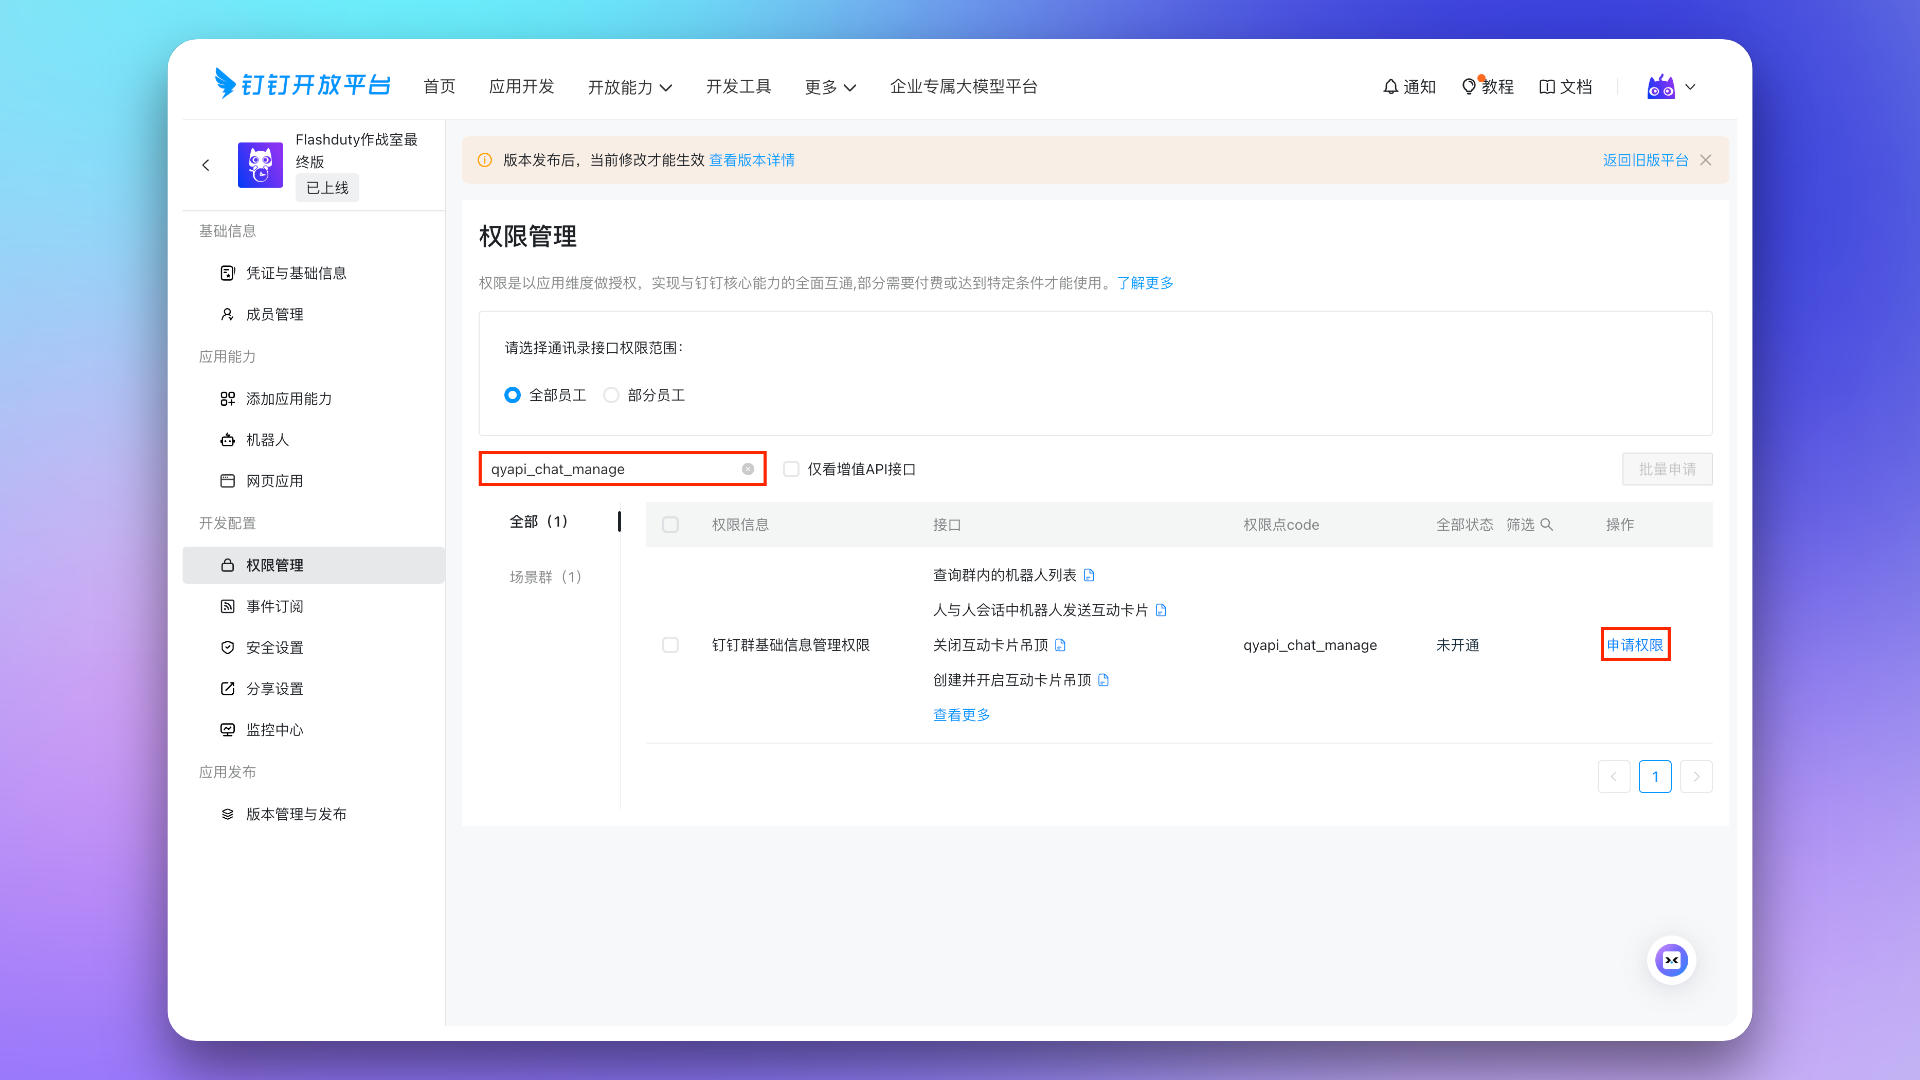Click the qyapi_chat_manage search input

tap(610, 469)
